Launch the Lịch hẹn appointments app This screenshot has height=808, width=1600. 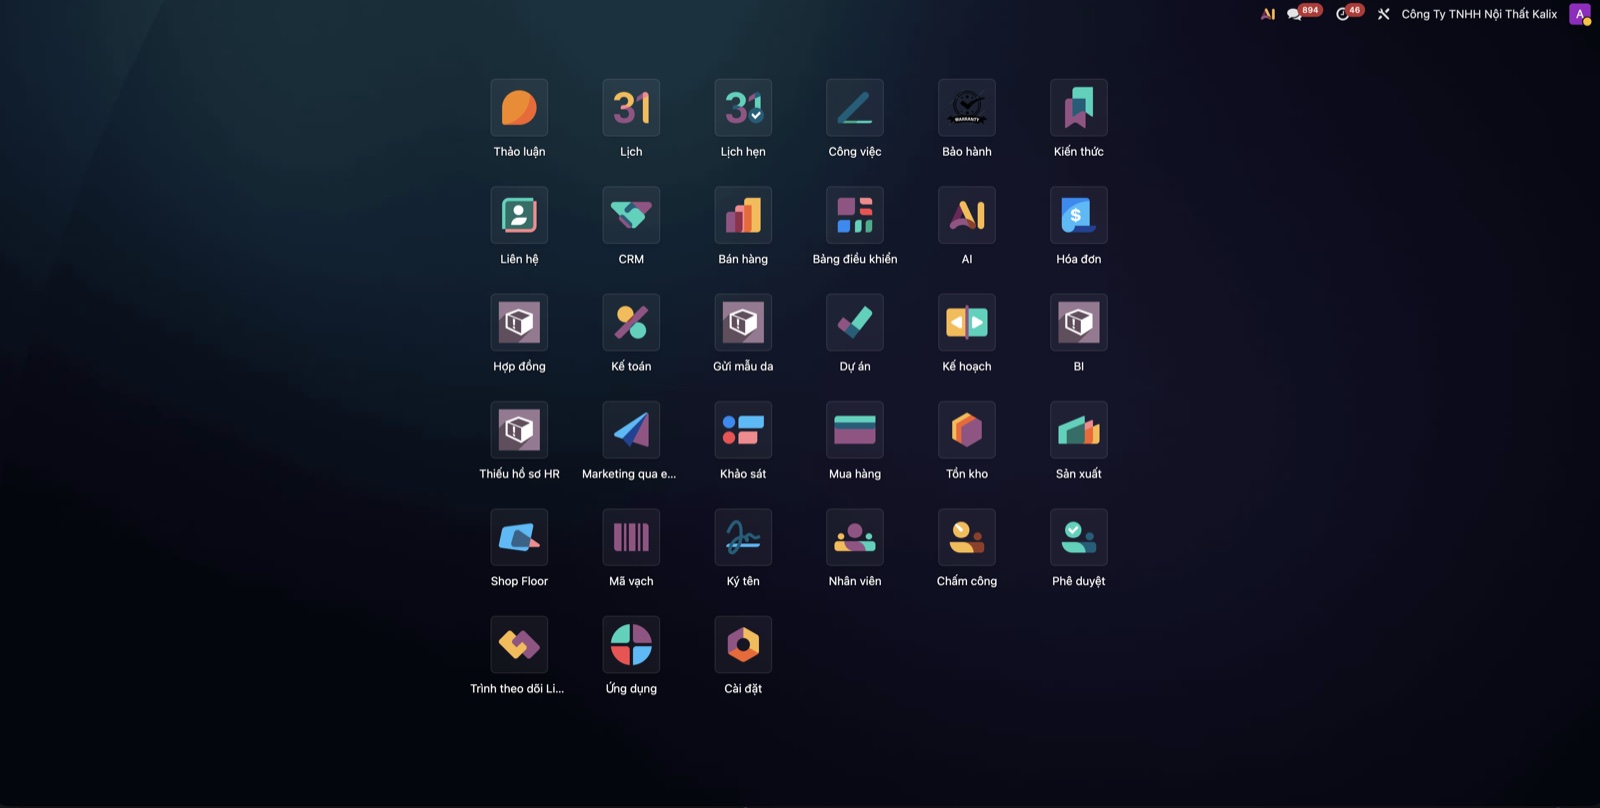pos(743,108)
